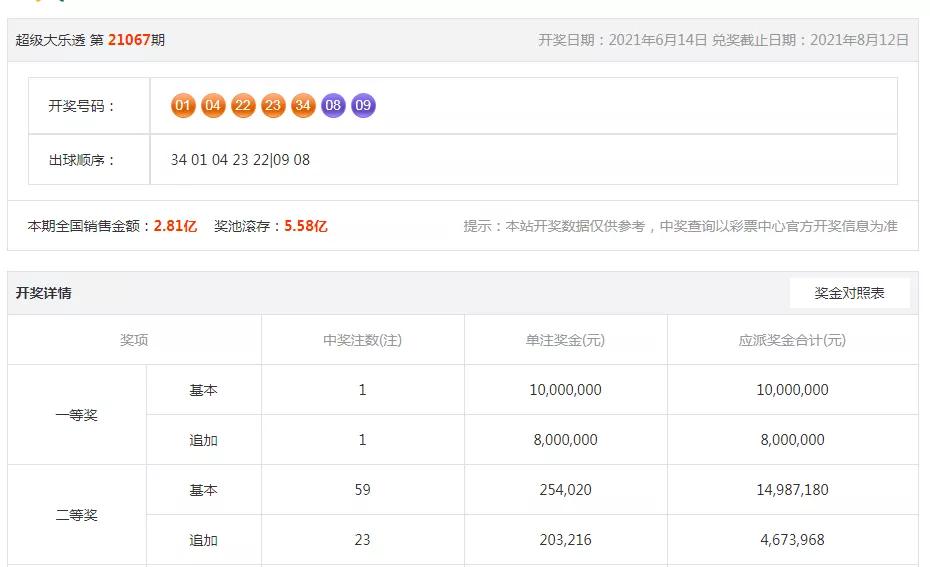Click the 203,216 prize cell
Screen dimensions: 930x567
(x=565, y=540)
